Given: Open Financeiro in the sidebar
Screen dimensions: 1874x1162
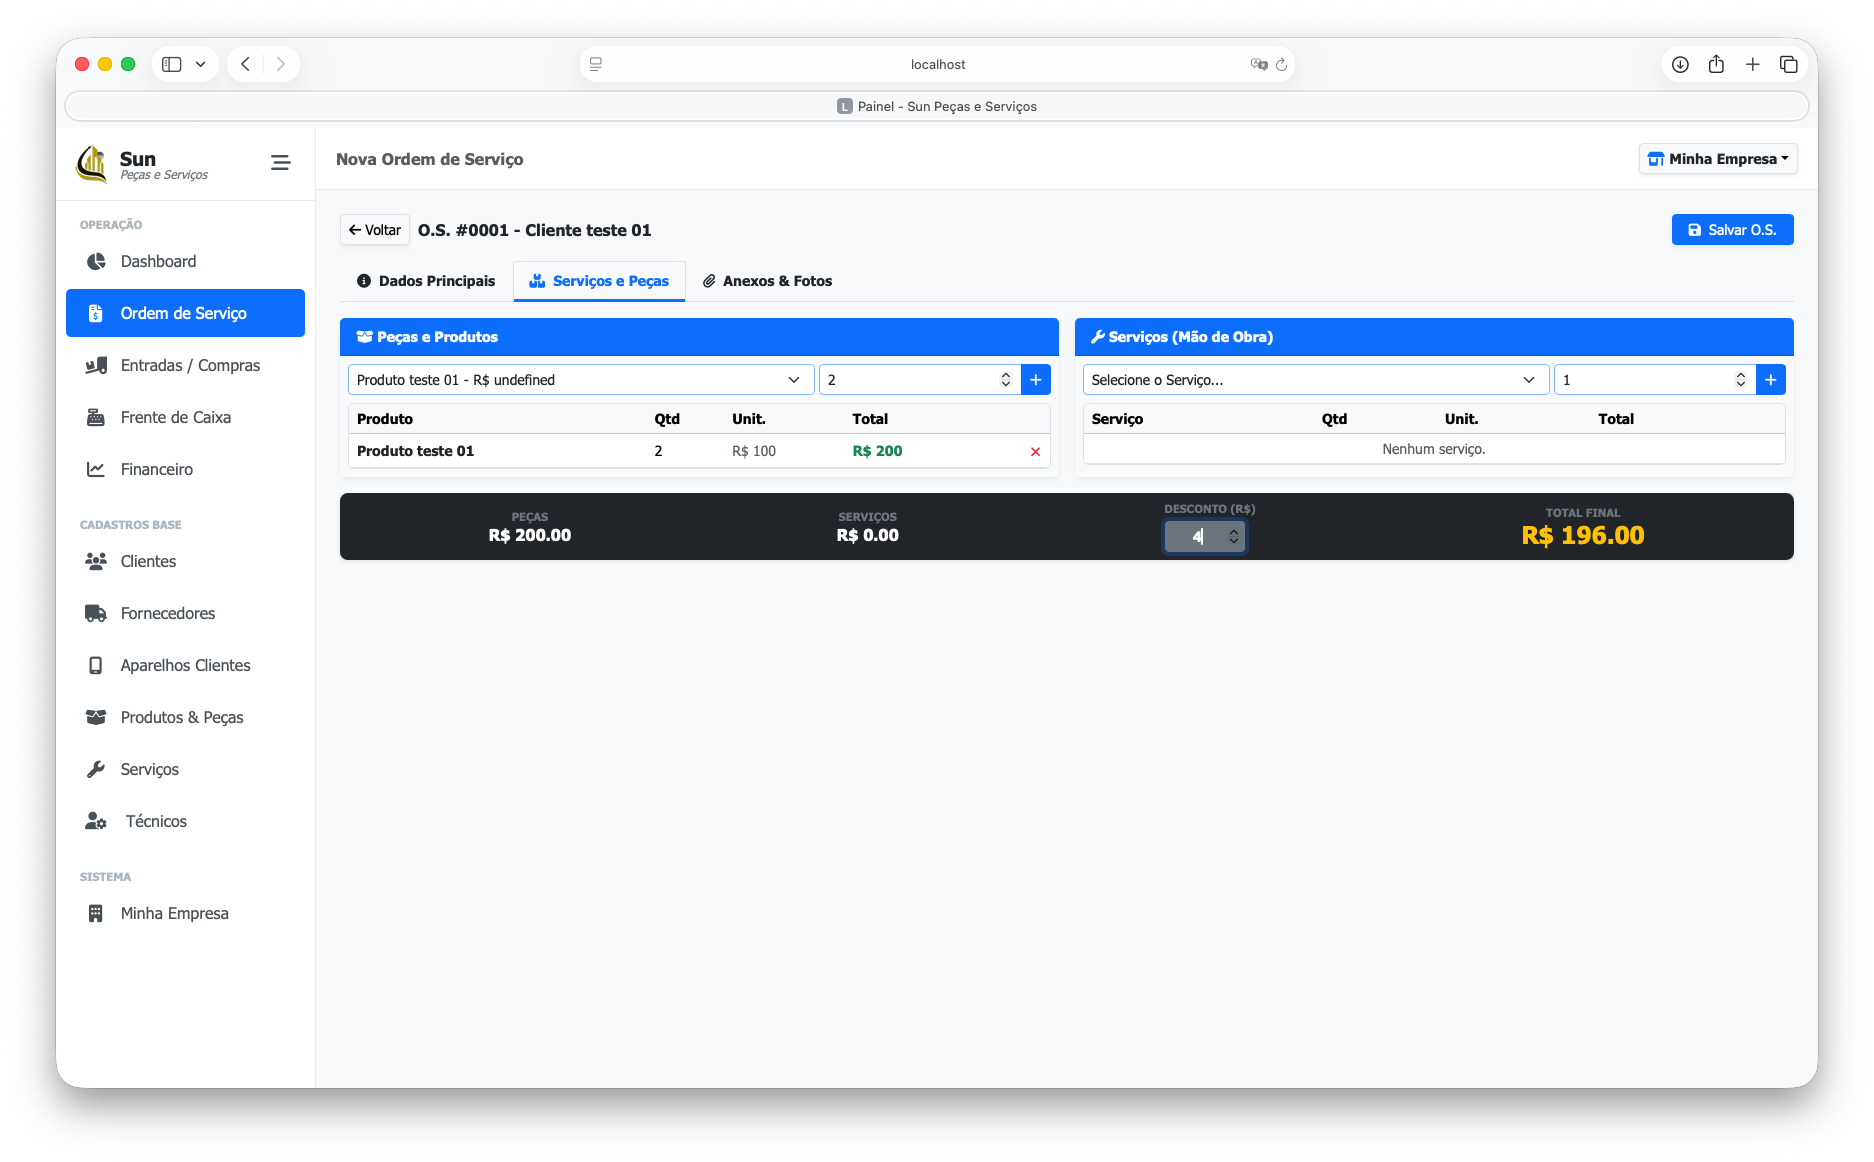Looking at the screenshot, I should click(156, 469).
